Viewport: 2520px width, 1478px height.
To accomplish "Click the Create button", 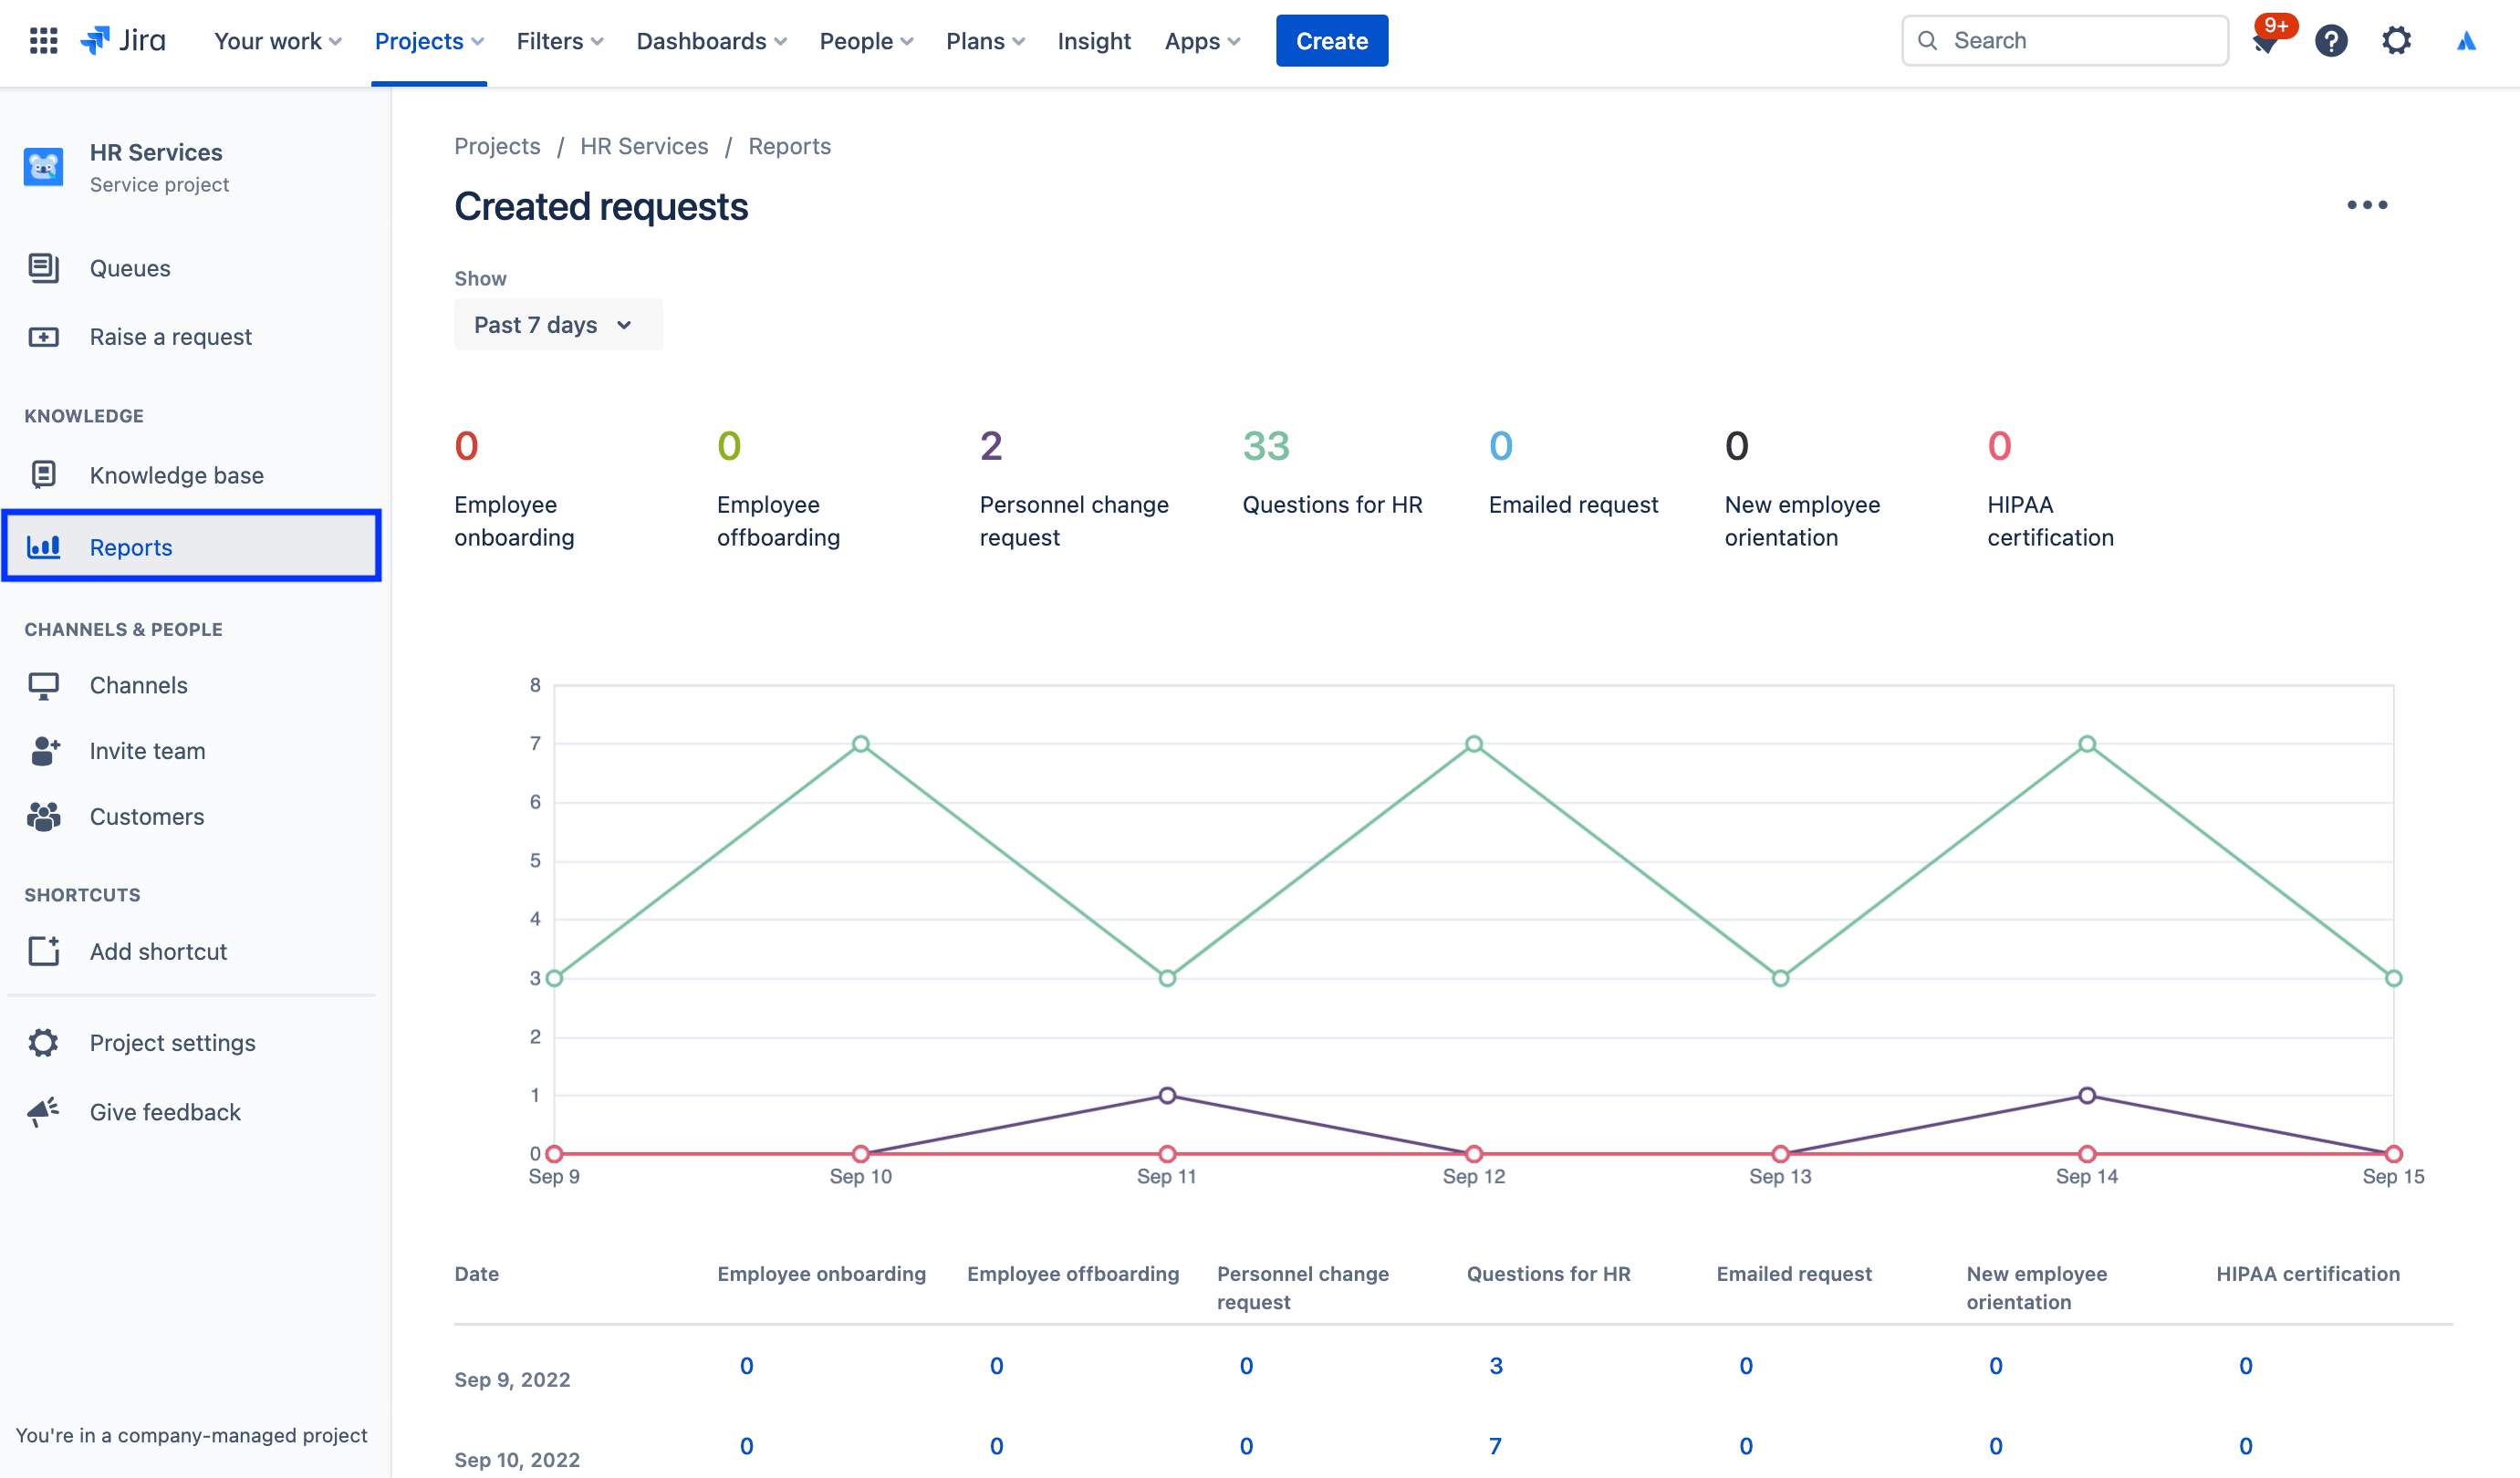I will coord(1331,40).
